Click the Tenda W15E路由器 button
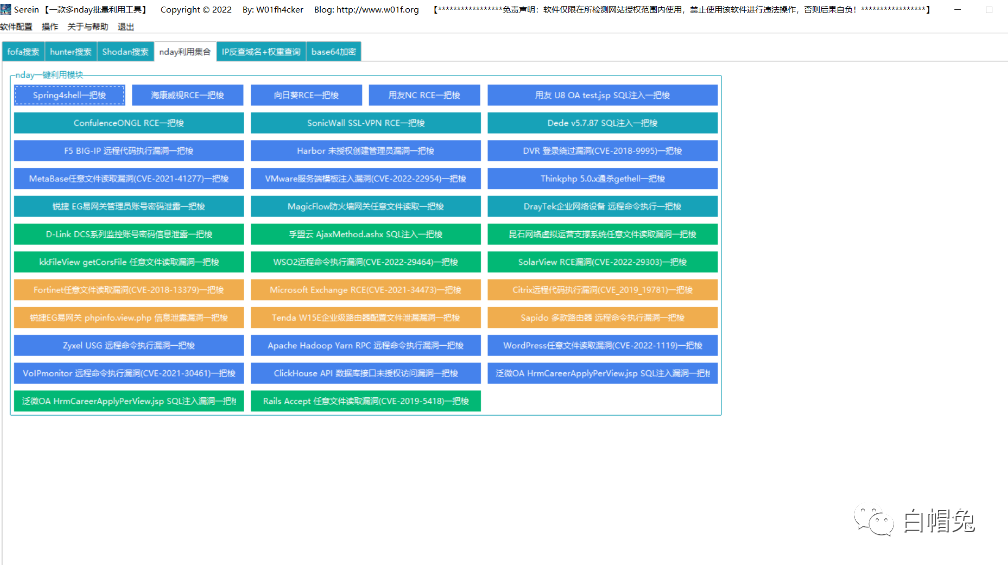The width and height of the screenshot is (1008, 565). pos(366,318)
